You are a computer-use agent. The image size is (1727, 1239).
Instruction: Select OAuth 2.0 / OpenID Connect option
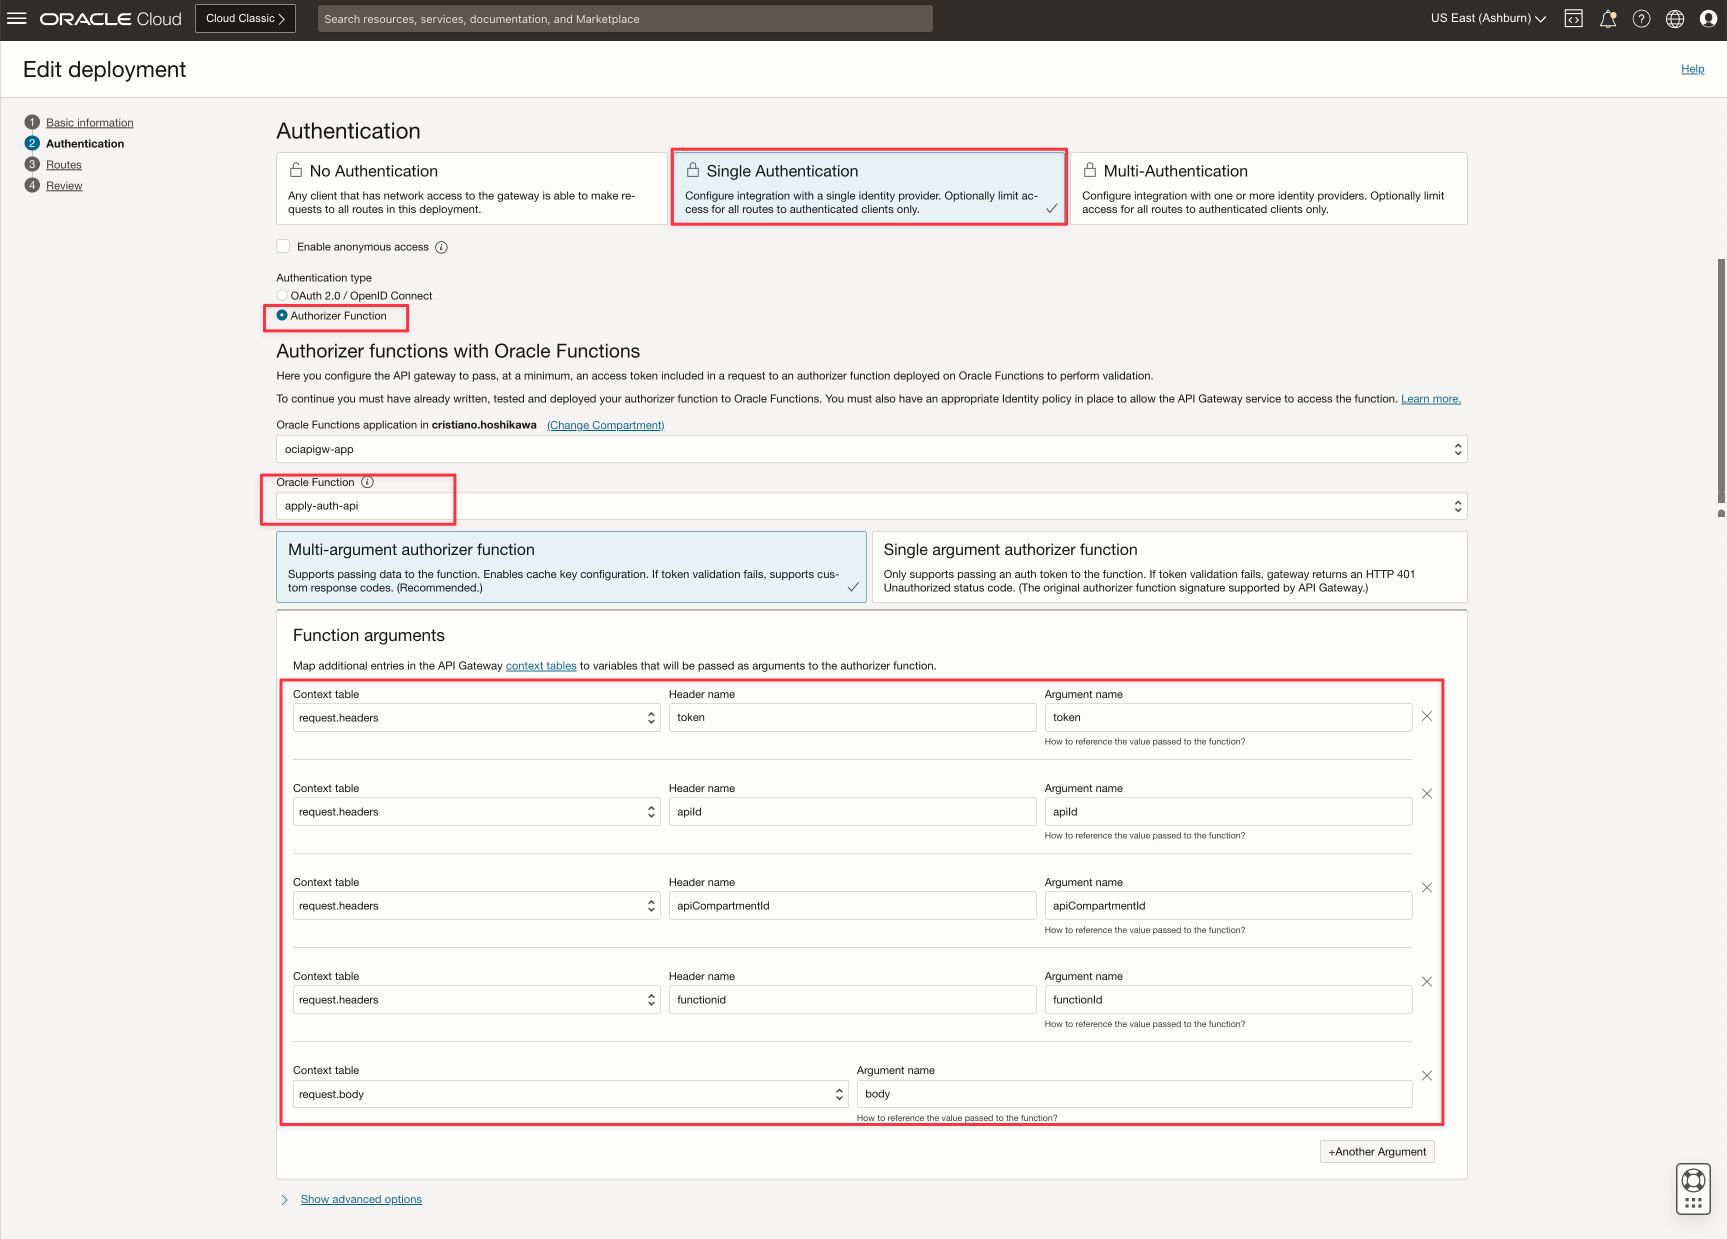point(282,296)
